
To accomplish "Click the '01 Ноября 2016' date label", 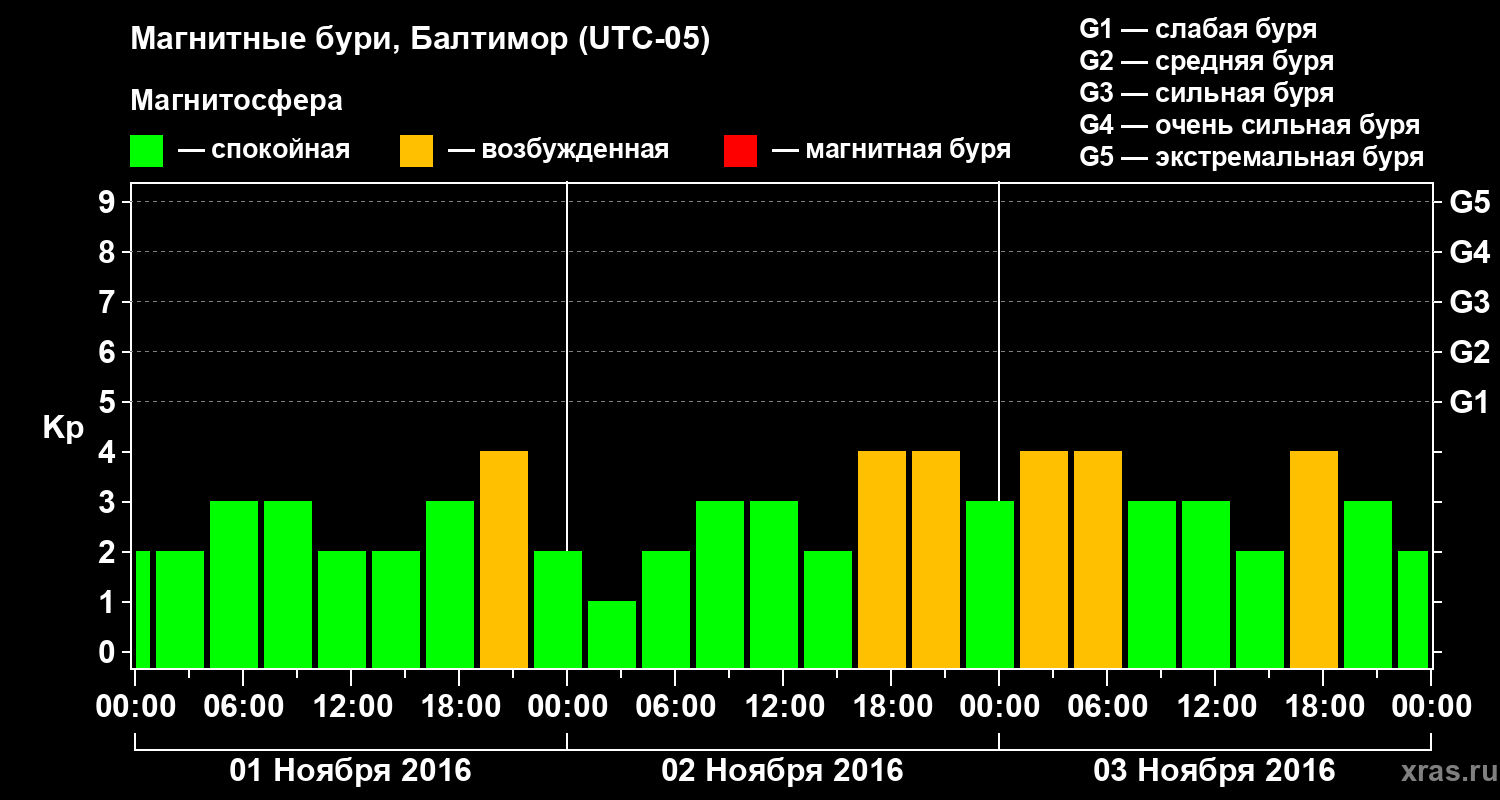I will pyautogui.click(x=350, y=771).
